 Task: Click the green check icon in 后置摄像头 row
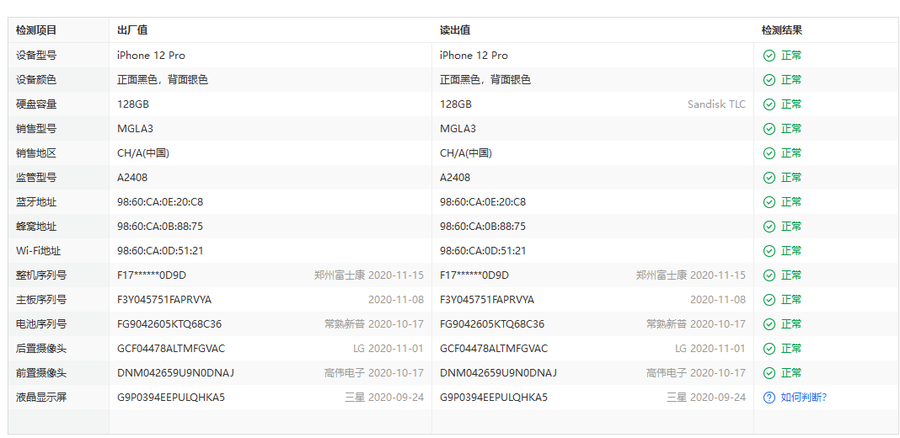click(x=769, y=348)
